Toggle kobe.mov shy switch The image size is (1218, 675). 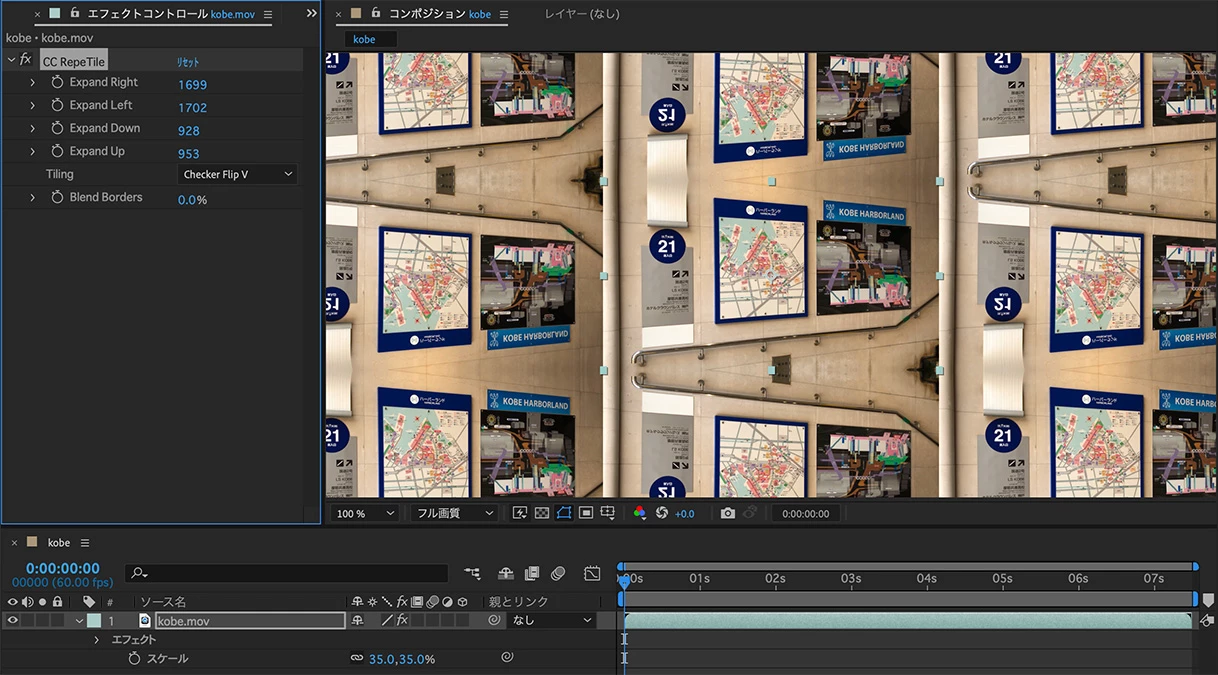pyautogui.click(x=357, y=620)
